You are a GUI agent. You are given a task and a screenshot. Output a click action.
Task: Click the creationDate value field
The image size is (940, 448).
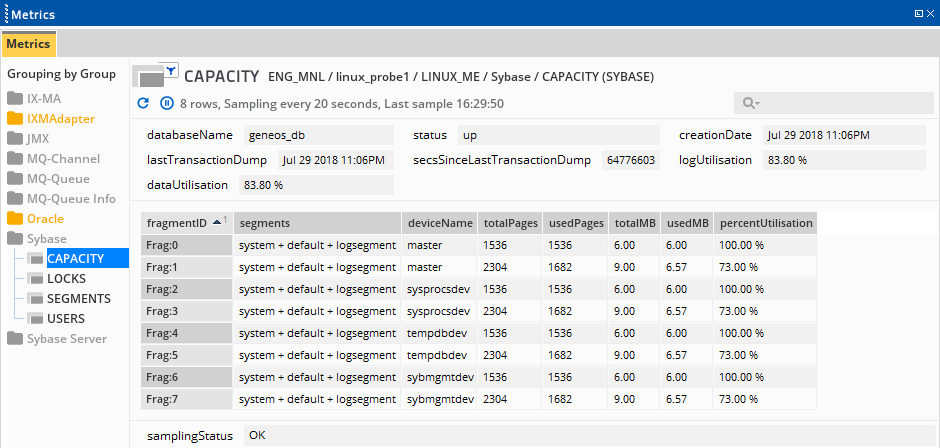point(844,136)
